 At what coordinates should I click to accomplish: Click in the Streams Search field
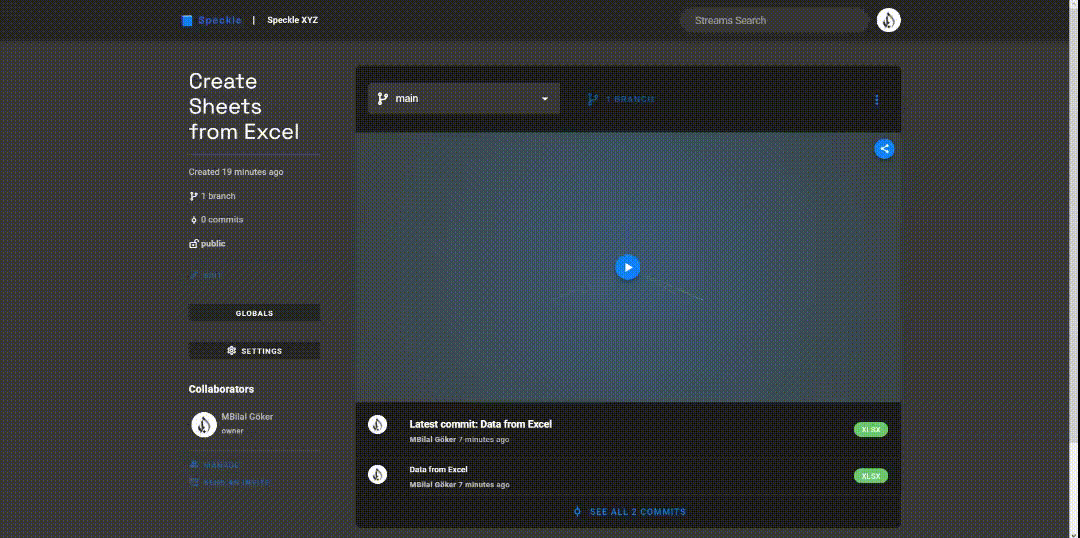(x=772, y=20)
